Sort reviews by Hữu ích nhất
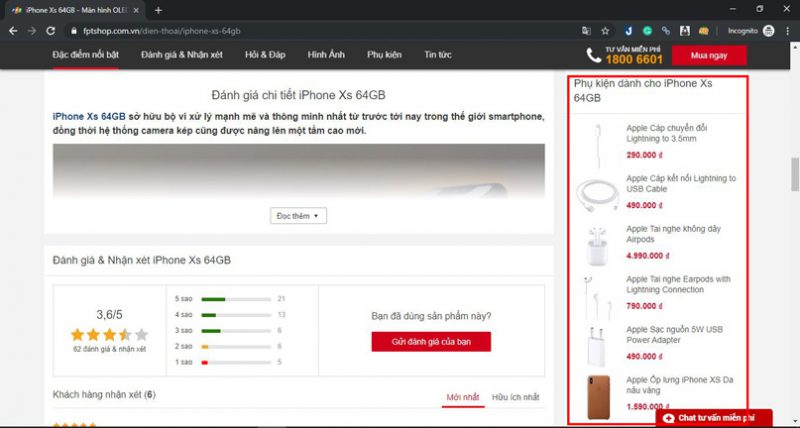800x428 pixels. point(515,397)
